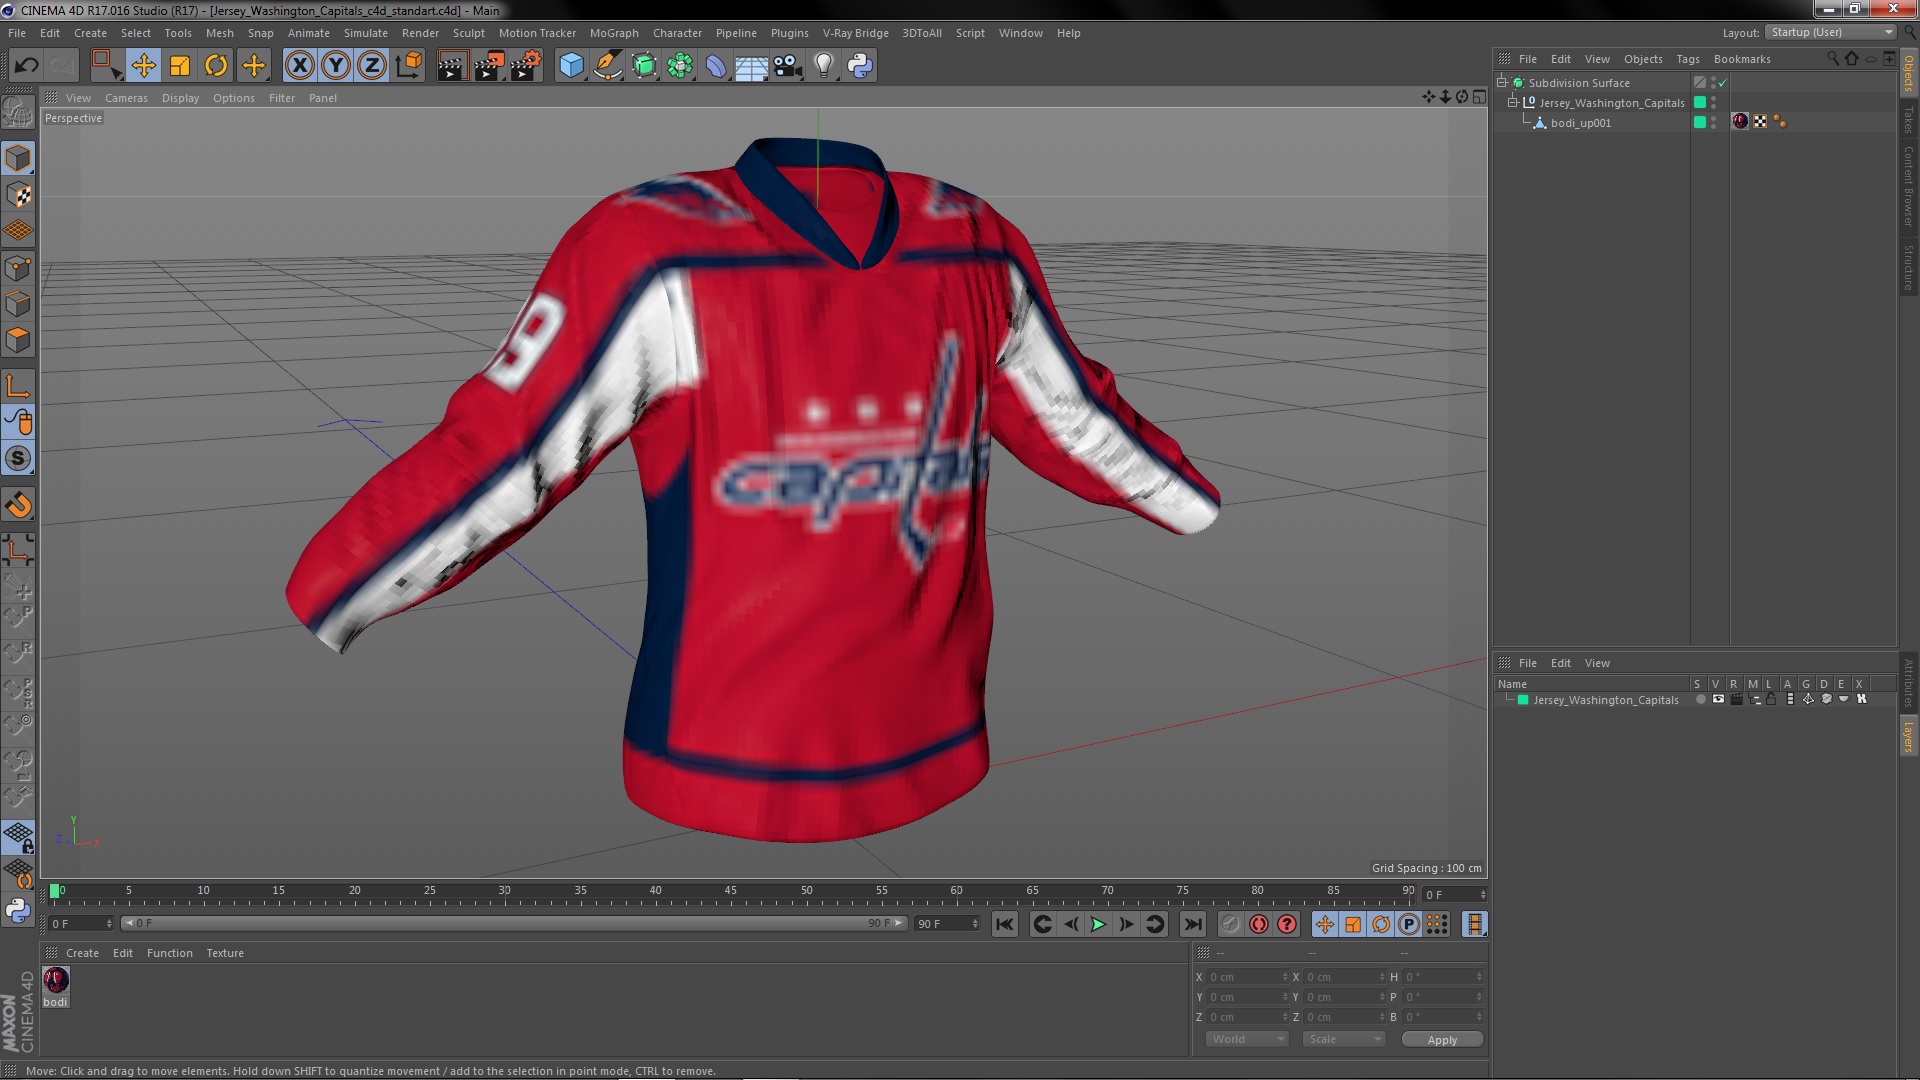1920x1080 pixels.
Task: Click the Live Selection tool icon
Action: [106, 66]
